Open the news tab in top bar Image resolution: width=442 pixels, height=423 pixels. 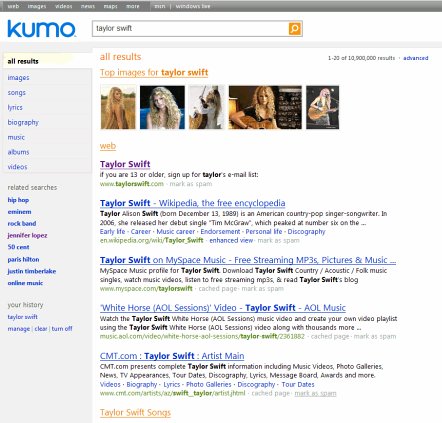[88, 6]
